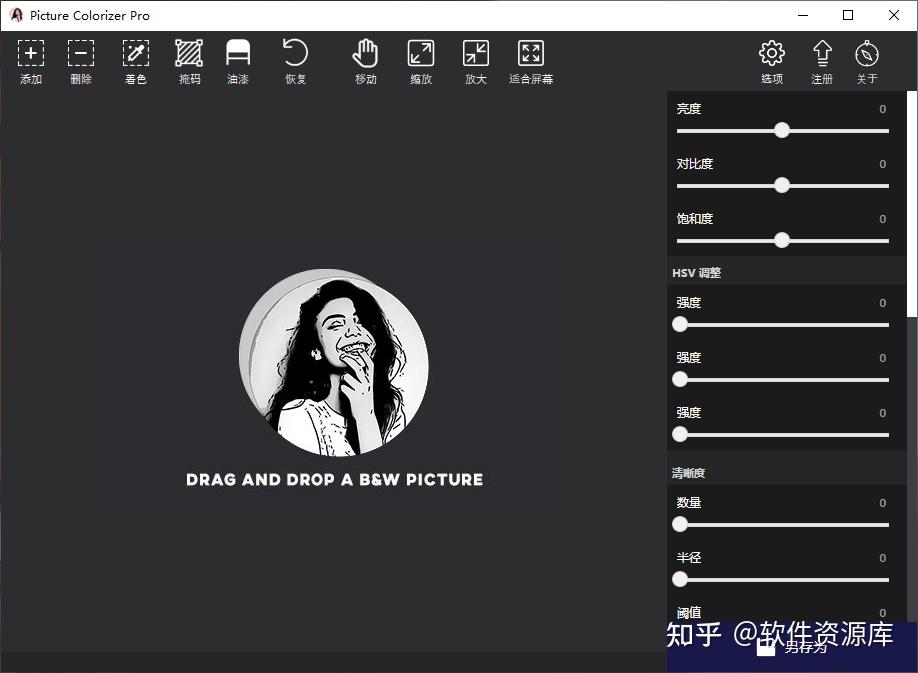
Task: Fit image to screen with 适合屏幕
Action: tap(531, 61)
